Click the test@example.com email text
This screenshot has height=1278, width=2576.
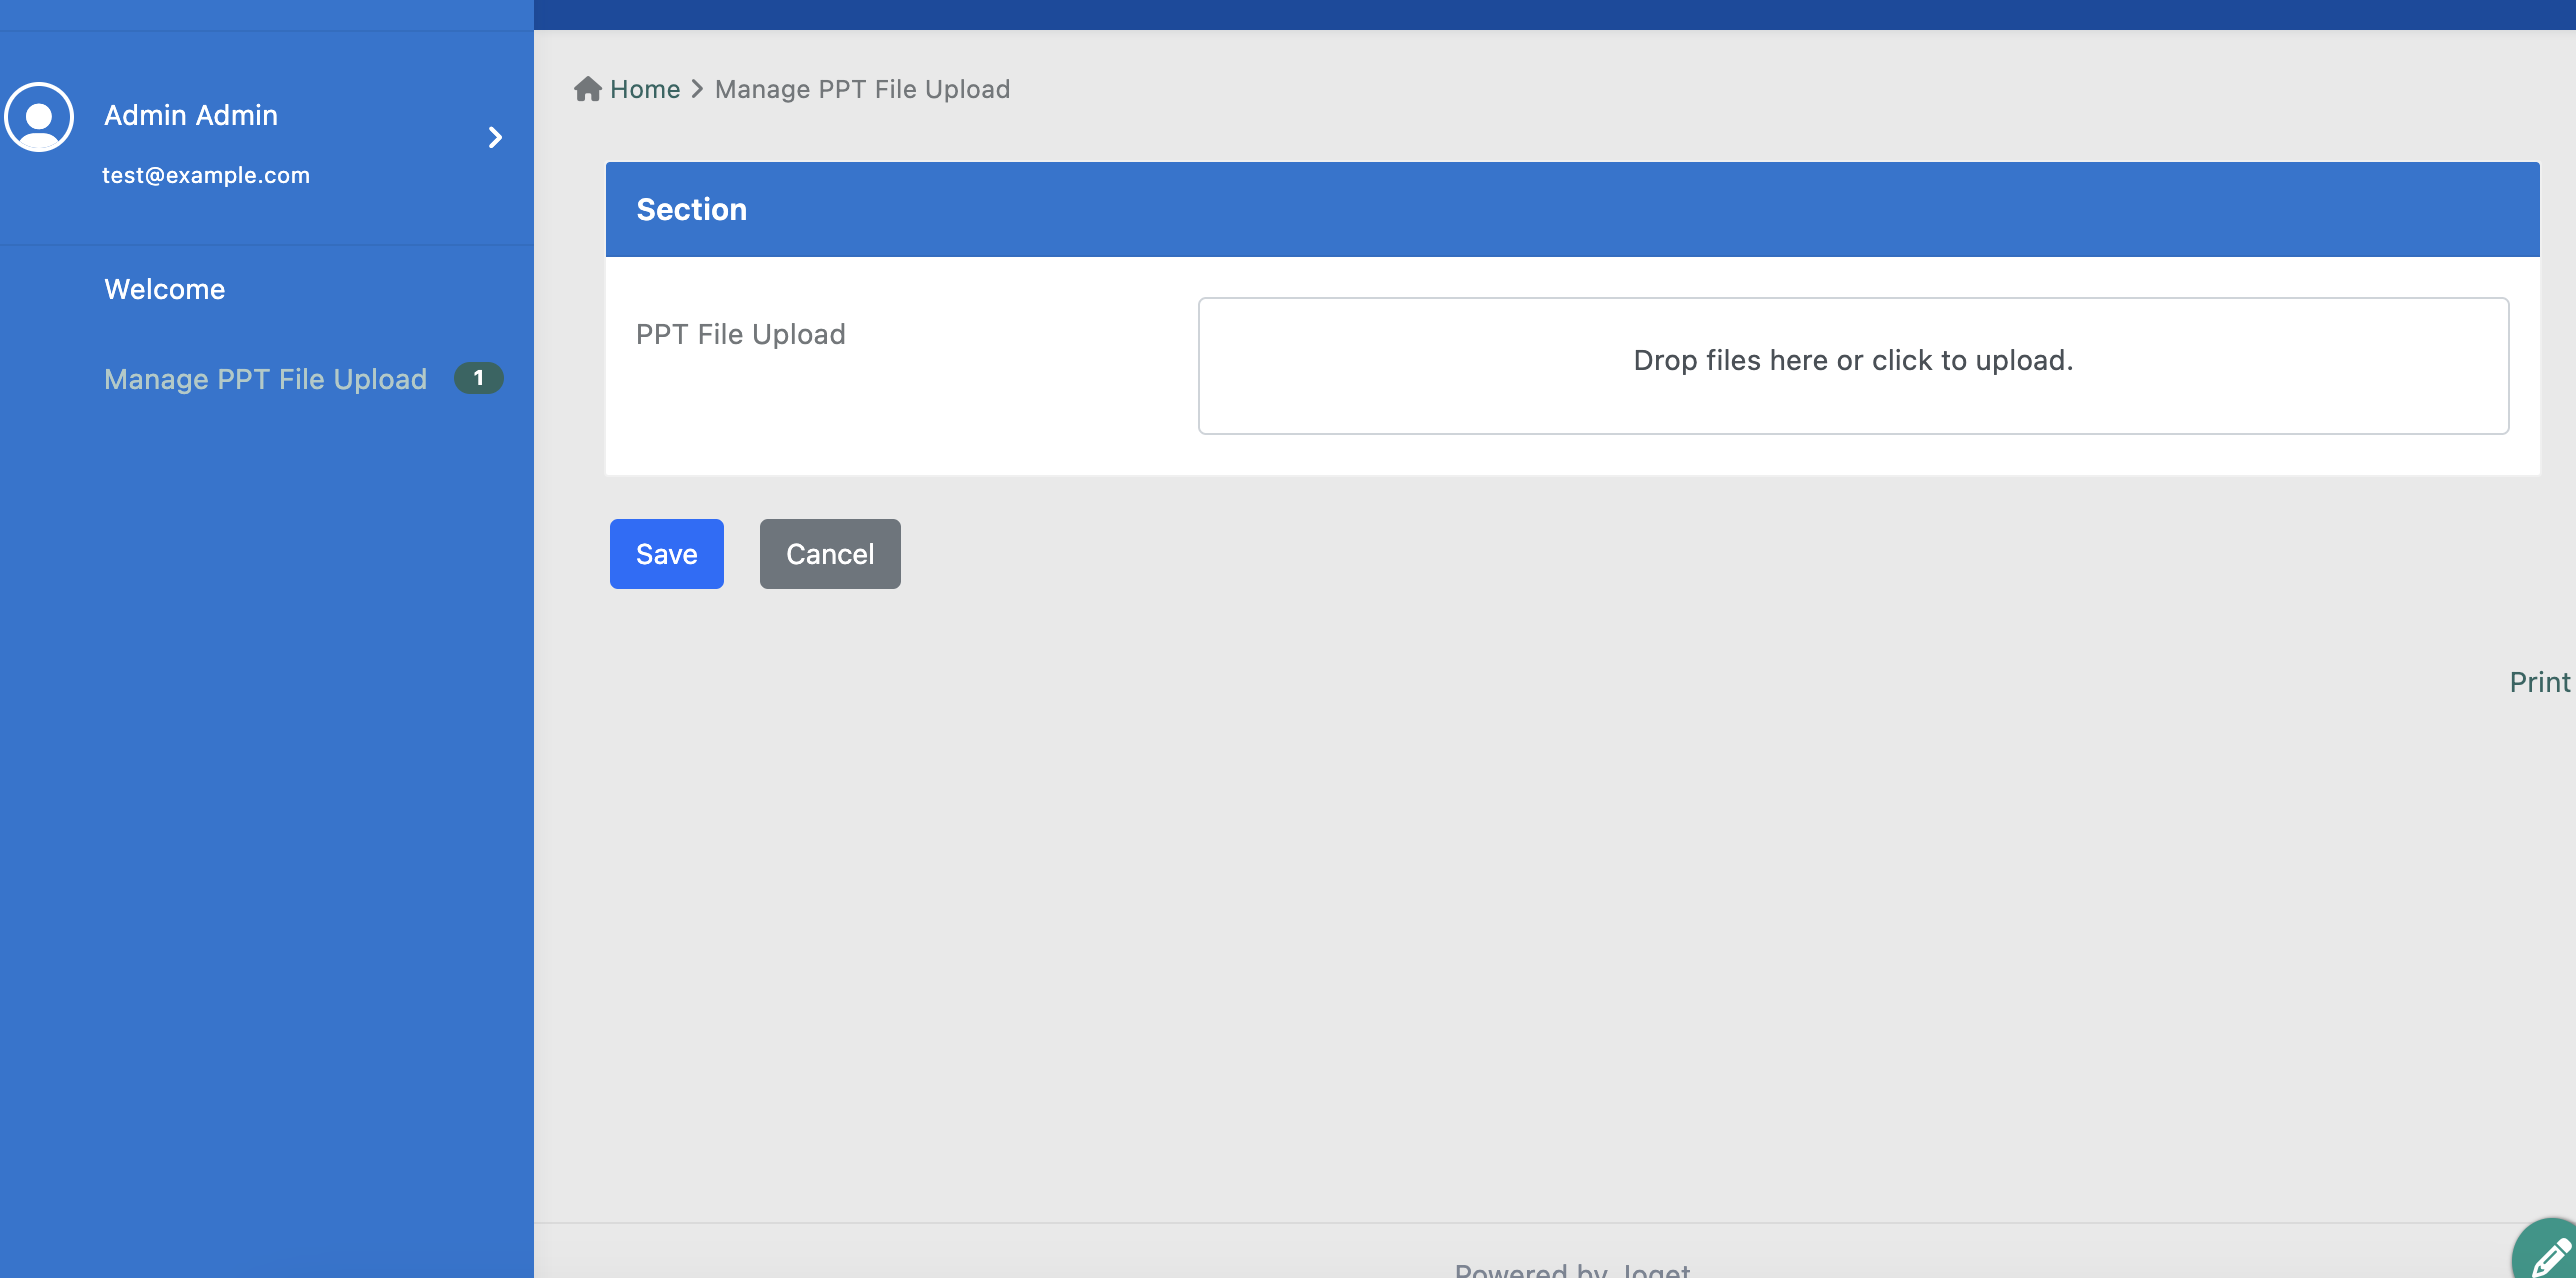tap(206, 175)
